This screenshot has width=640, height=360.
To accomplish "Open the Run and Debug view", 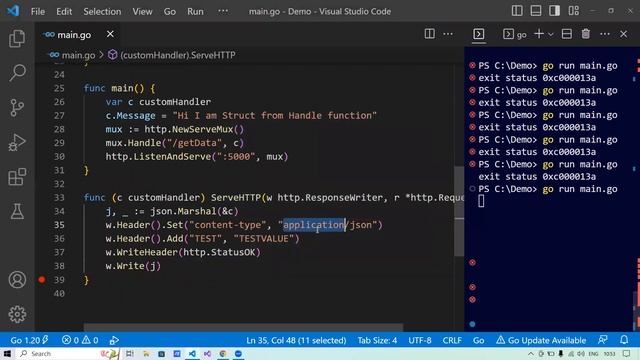I will pyautogui.click(x=17, y=142).
